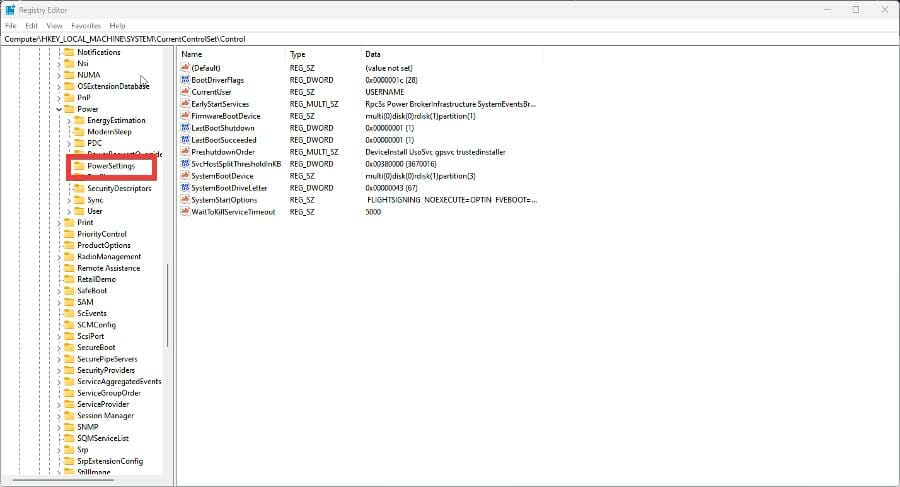Click the LastBootSucceeded DWORD icon
900x487 pixels.
[185, 140]
